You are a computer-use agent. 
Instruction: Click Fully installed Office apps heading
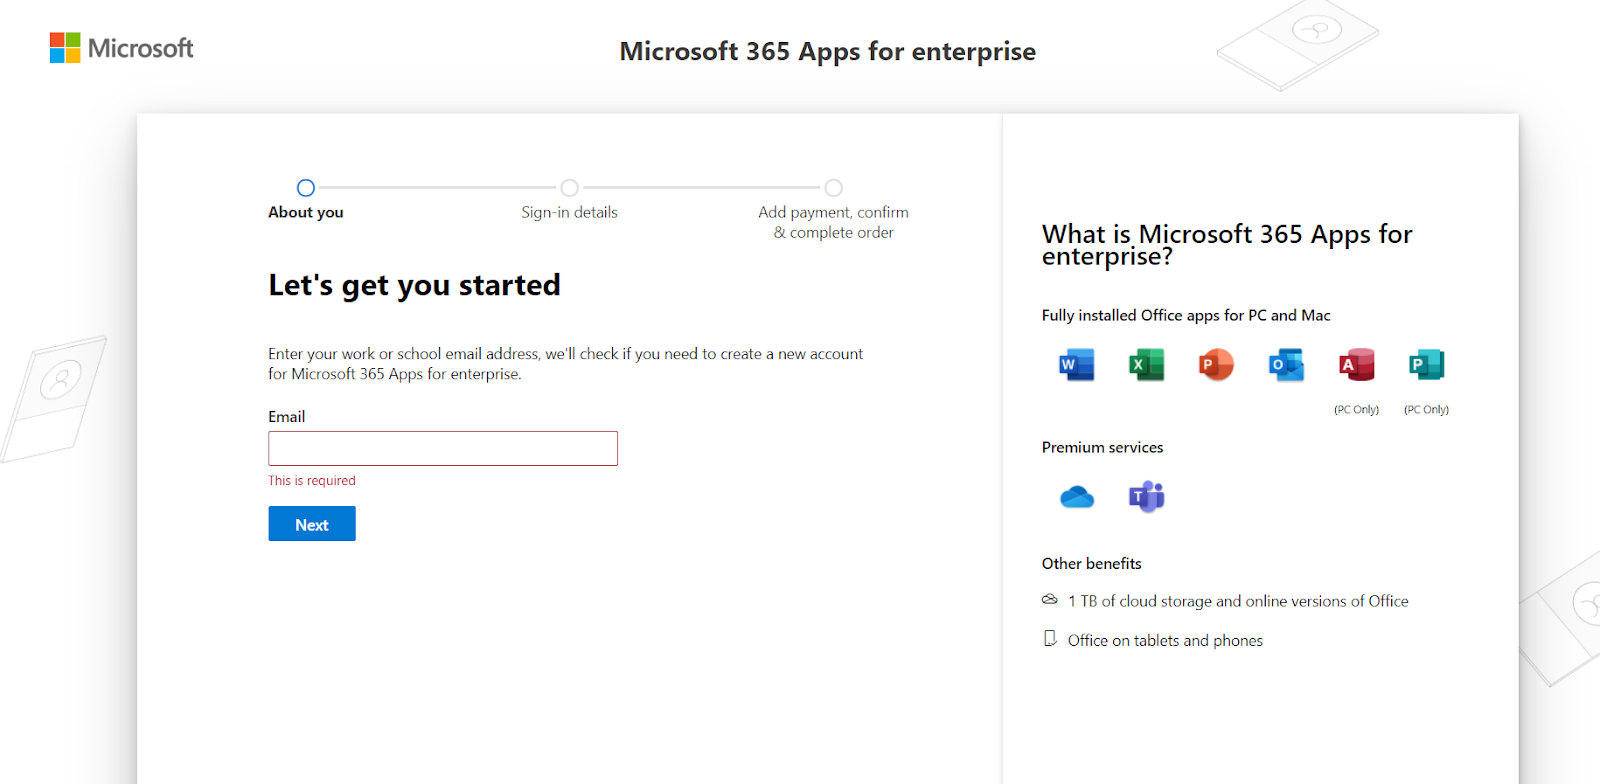pos(1186,316)
